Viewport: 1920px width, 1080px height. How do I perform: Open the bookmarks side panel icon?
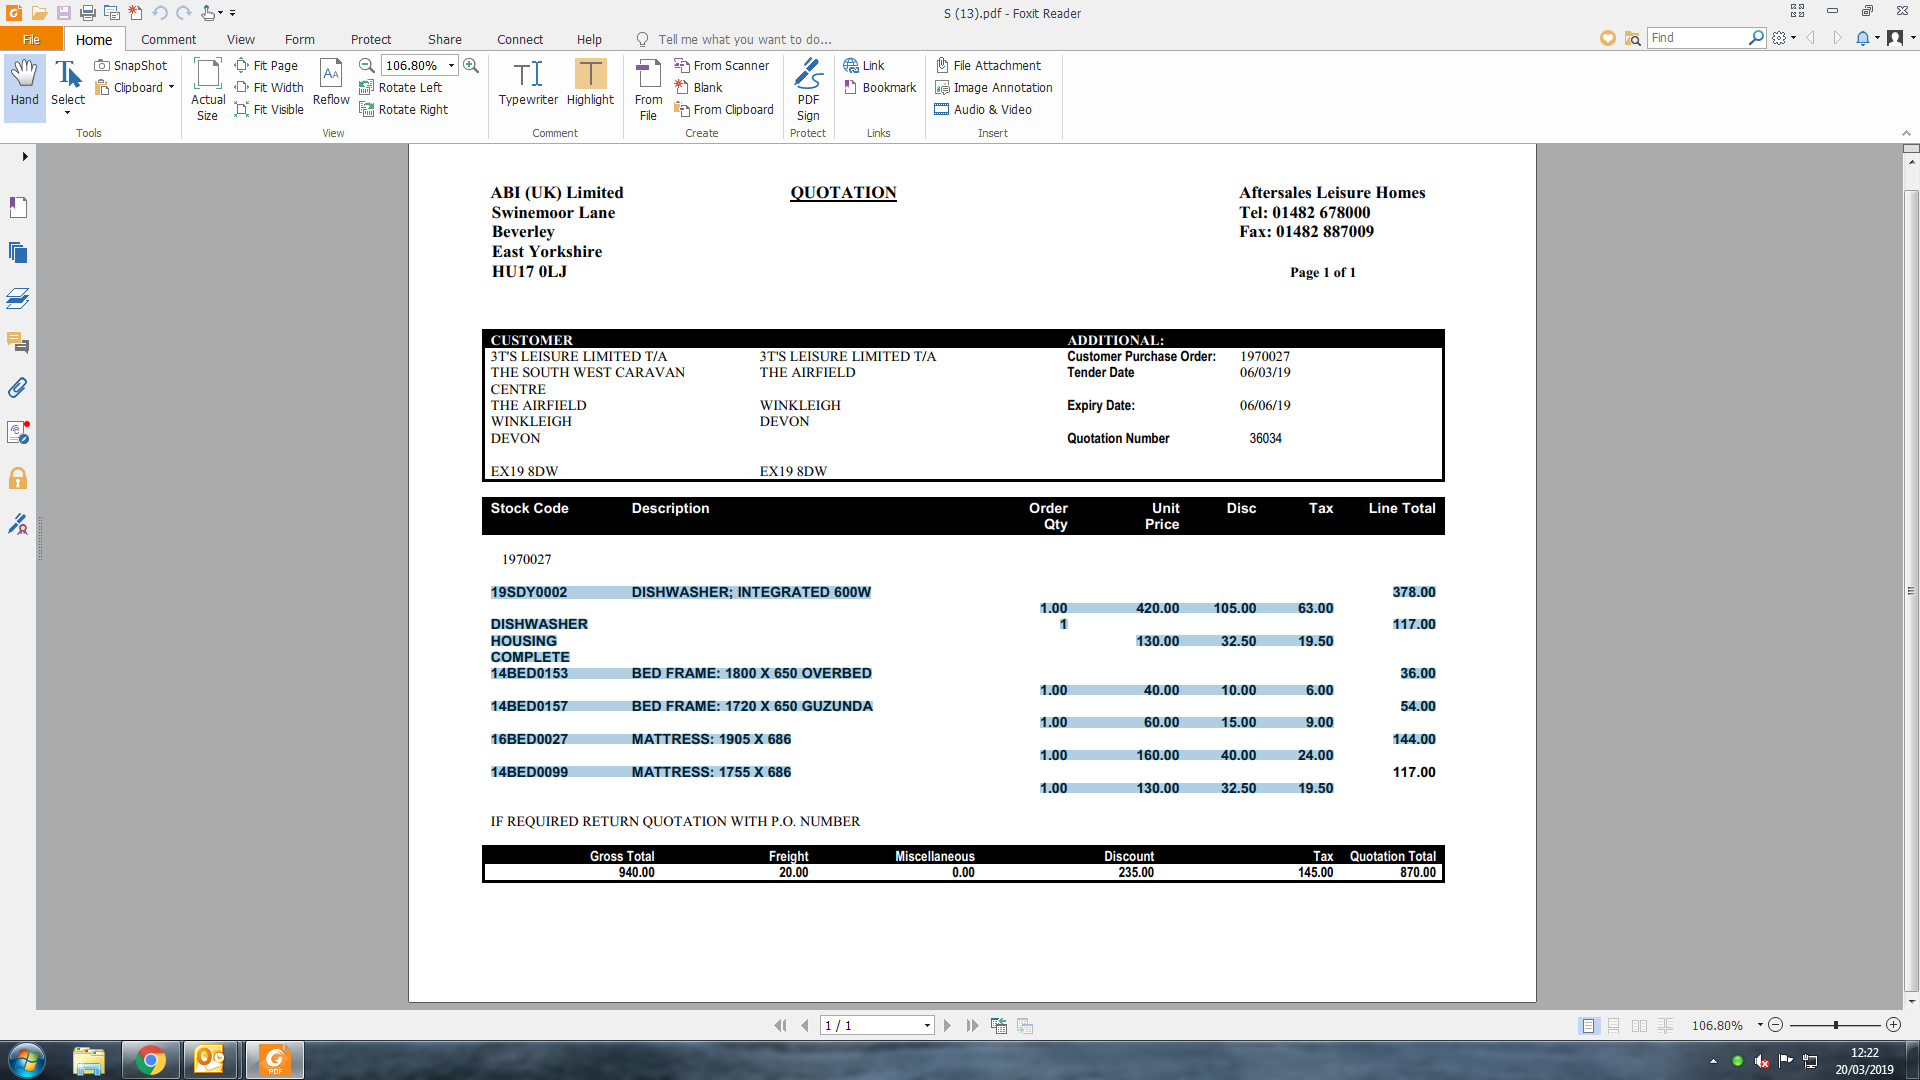[x=18, y=207]
